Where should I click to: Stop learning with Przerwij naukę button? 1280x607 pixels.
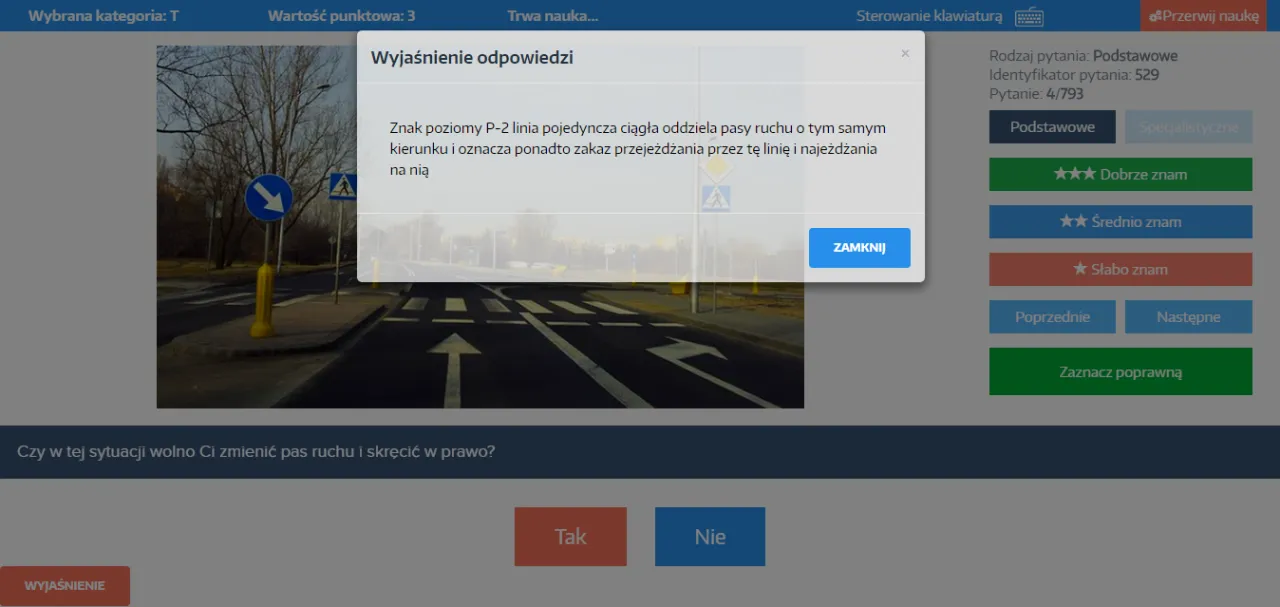(x=1203, y=16)
